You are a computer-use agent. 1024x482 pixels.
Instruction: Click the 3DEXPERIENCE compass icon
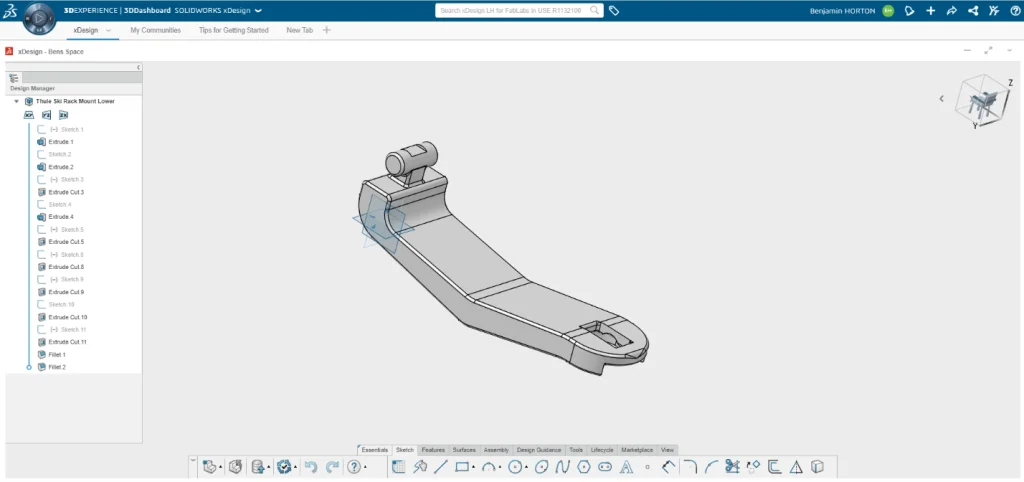point(38,18)
